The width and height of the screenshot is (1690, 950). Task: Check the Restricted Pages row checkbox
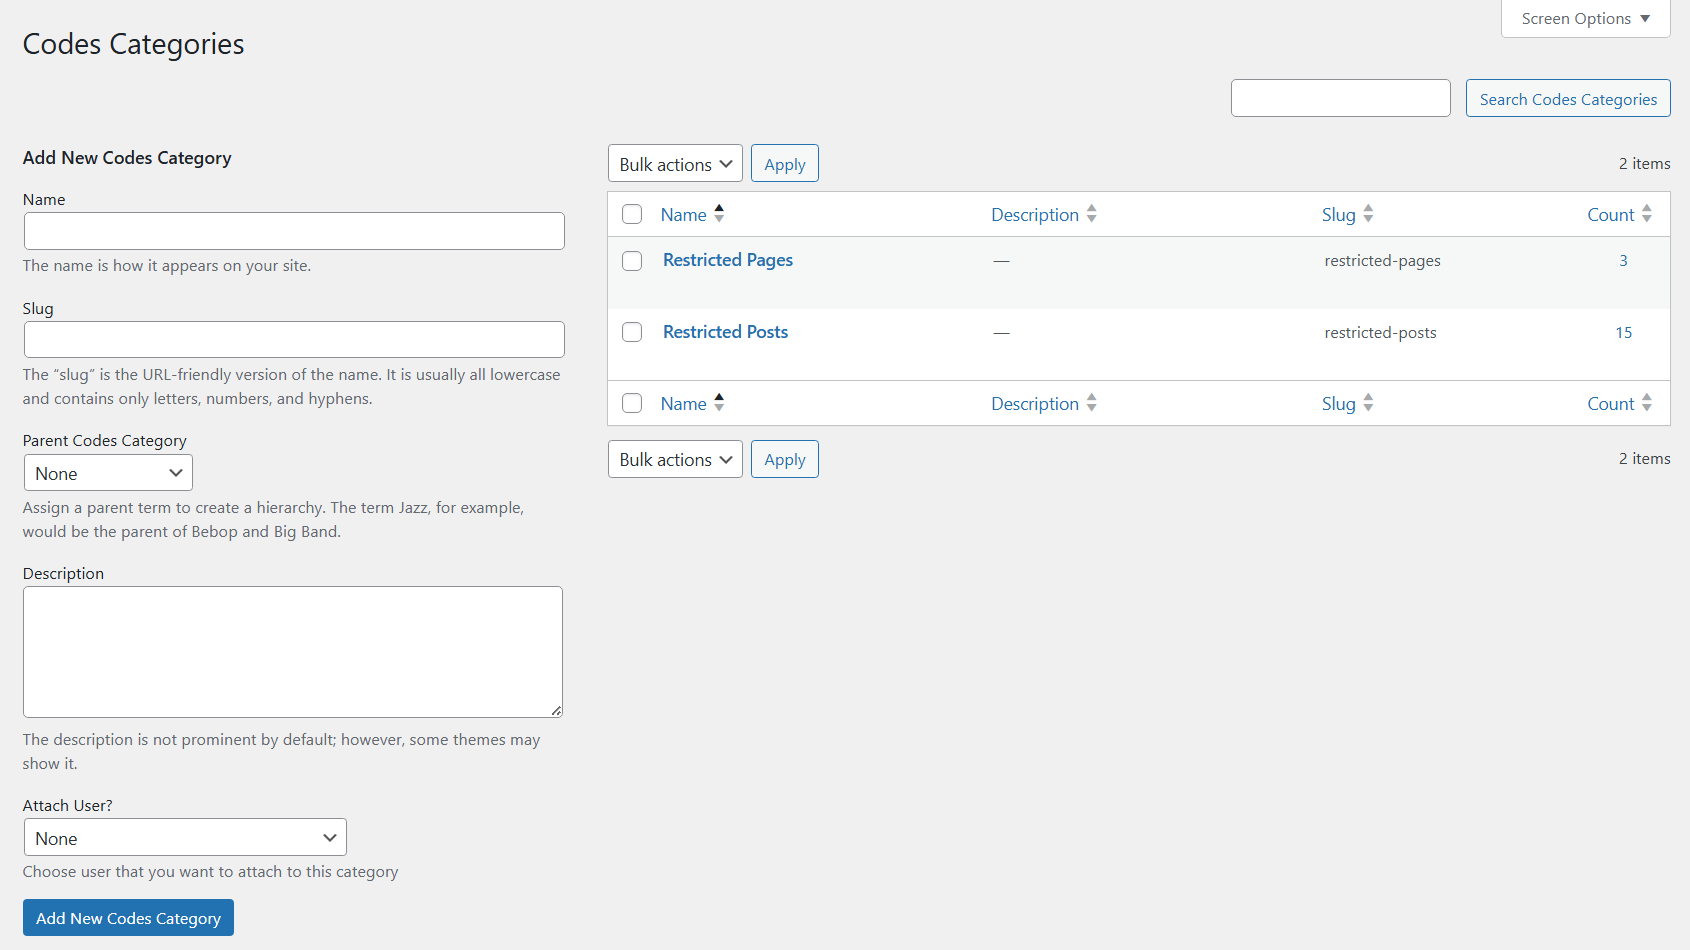[x=632, y=261]
